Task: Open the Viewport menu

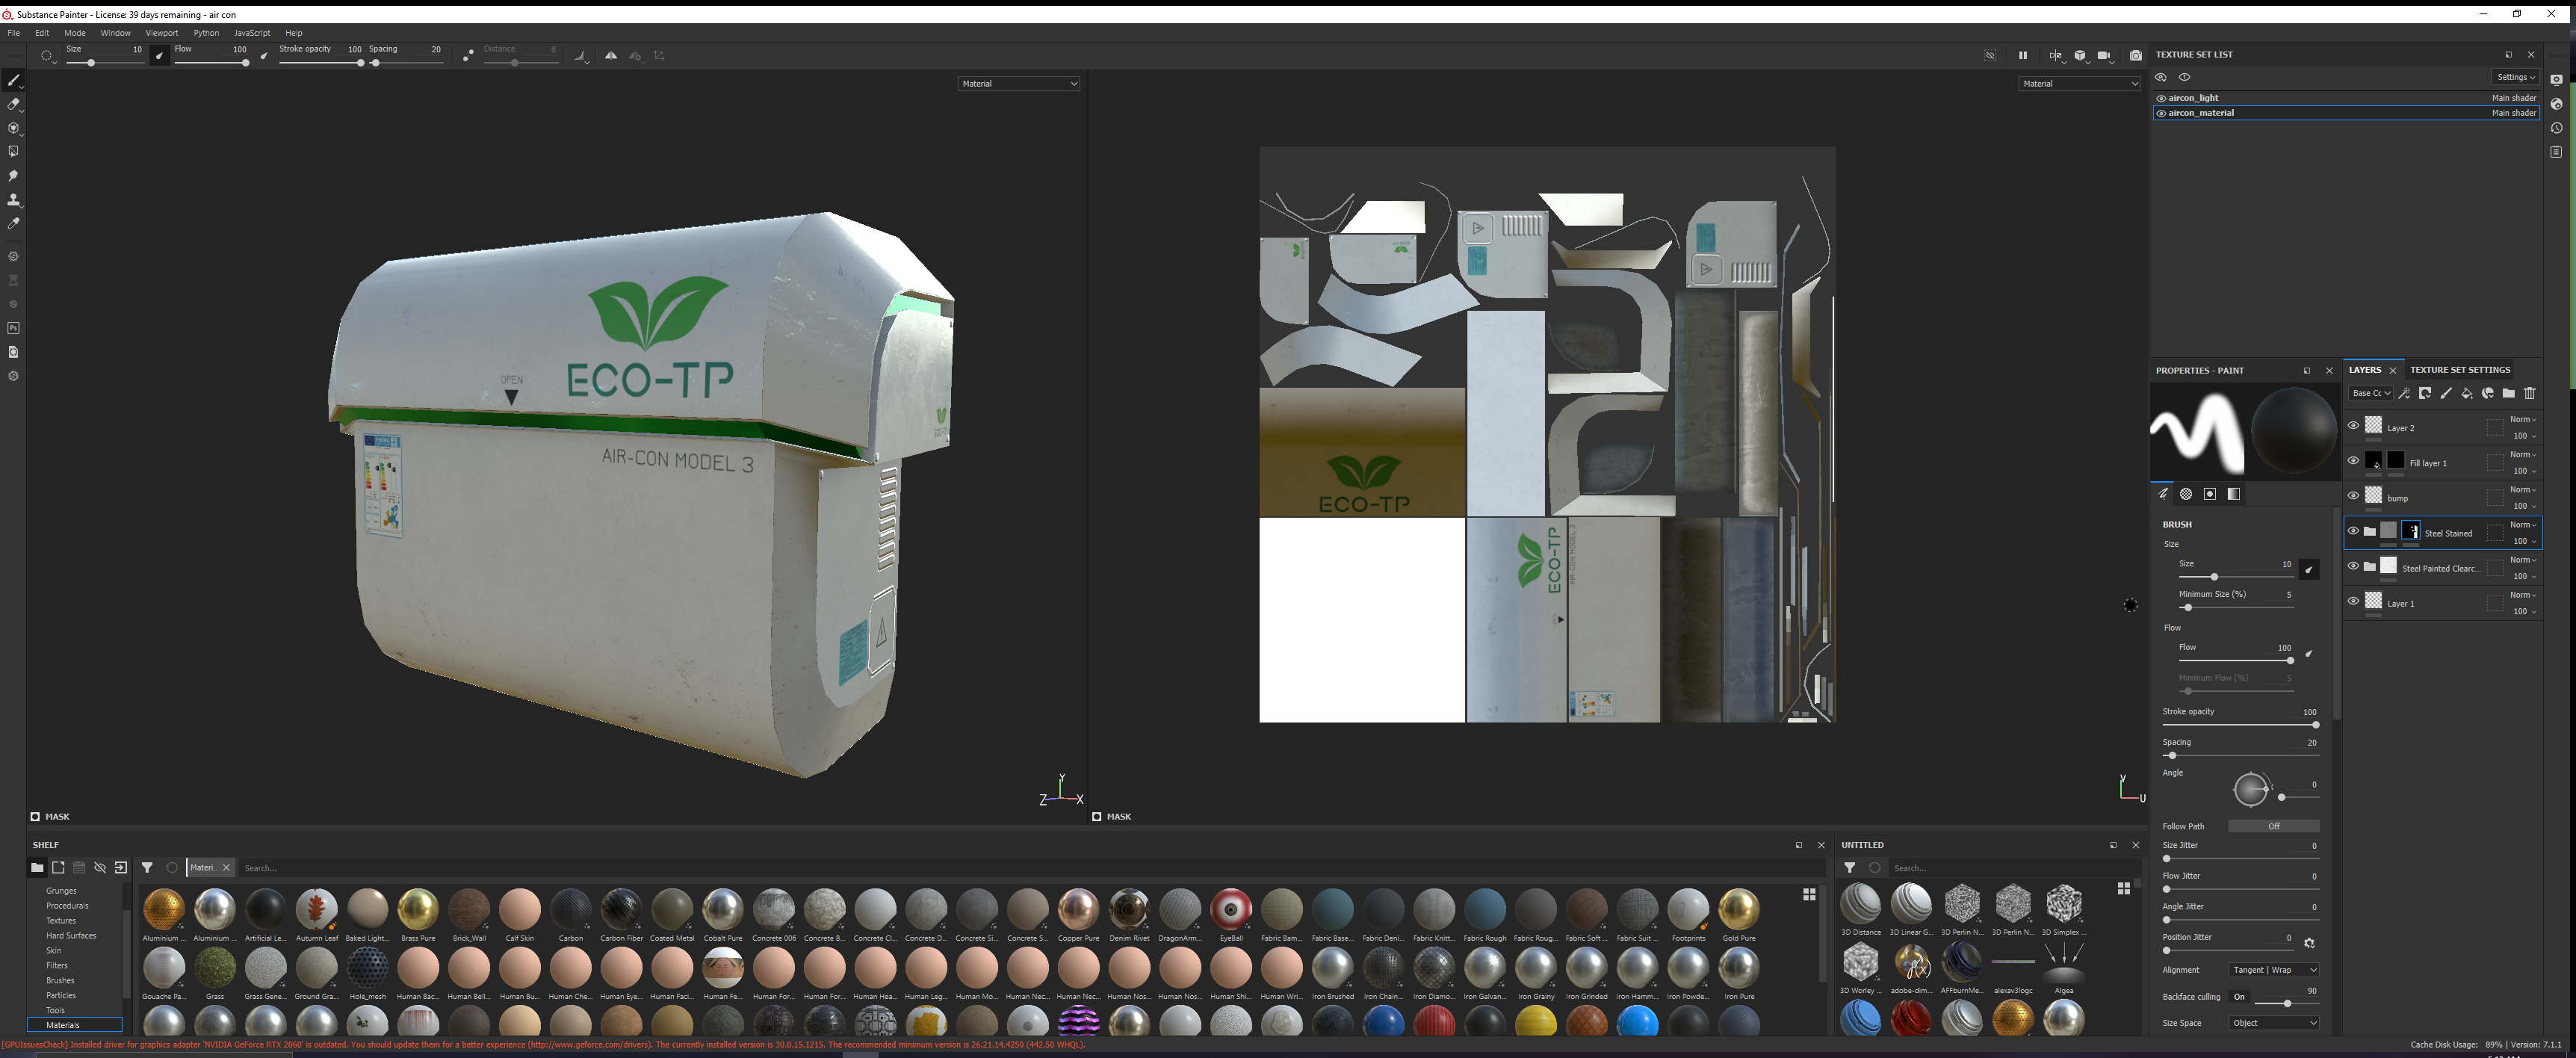Action: point(161,33)
